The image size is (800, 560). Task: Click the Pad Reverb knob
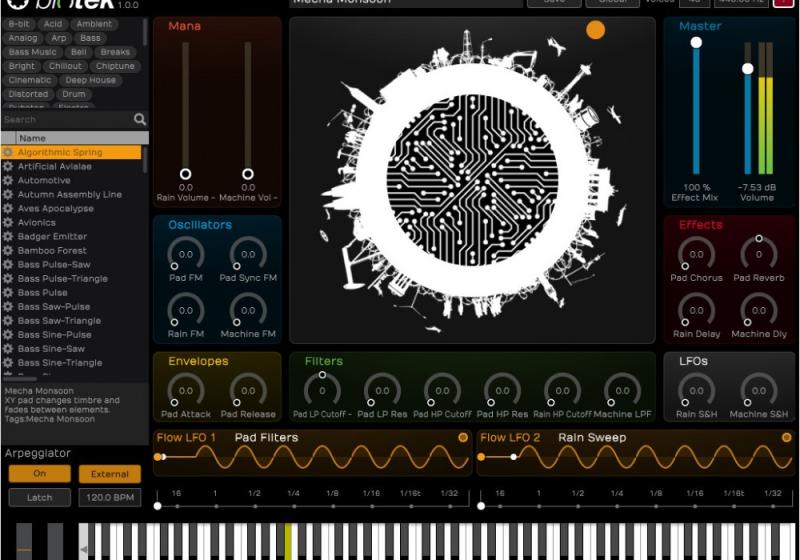point(759,254)
